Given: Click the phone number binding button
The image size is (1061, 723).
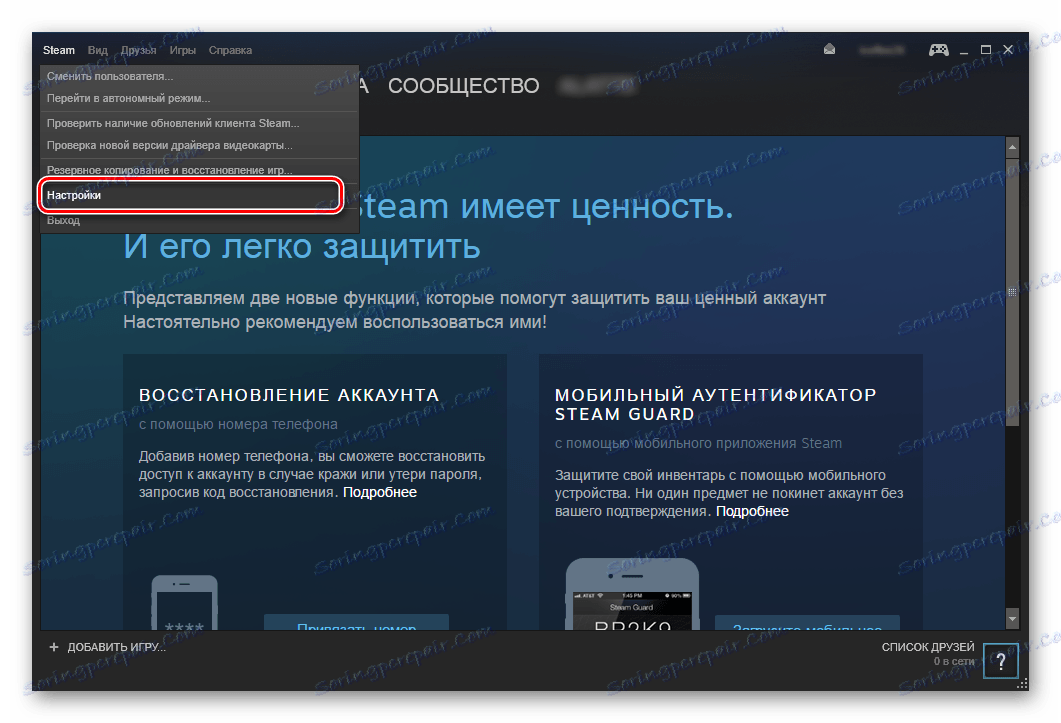Looking at the screenshot, I should [x=357, y=623].
